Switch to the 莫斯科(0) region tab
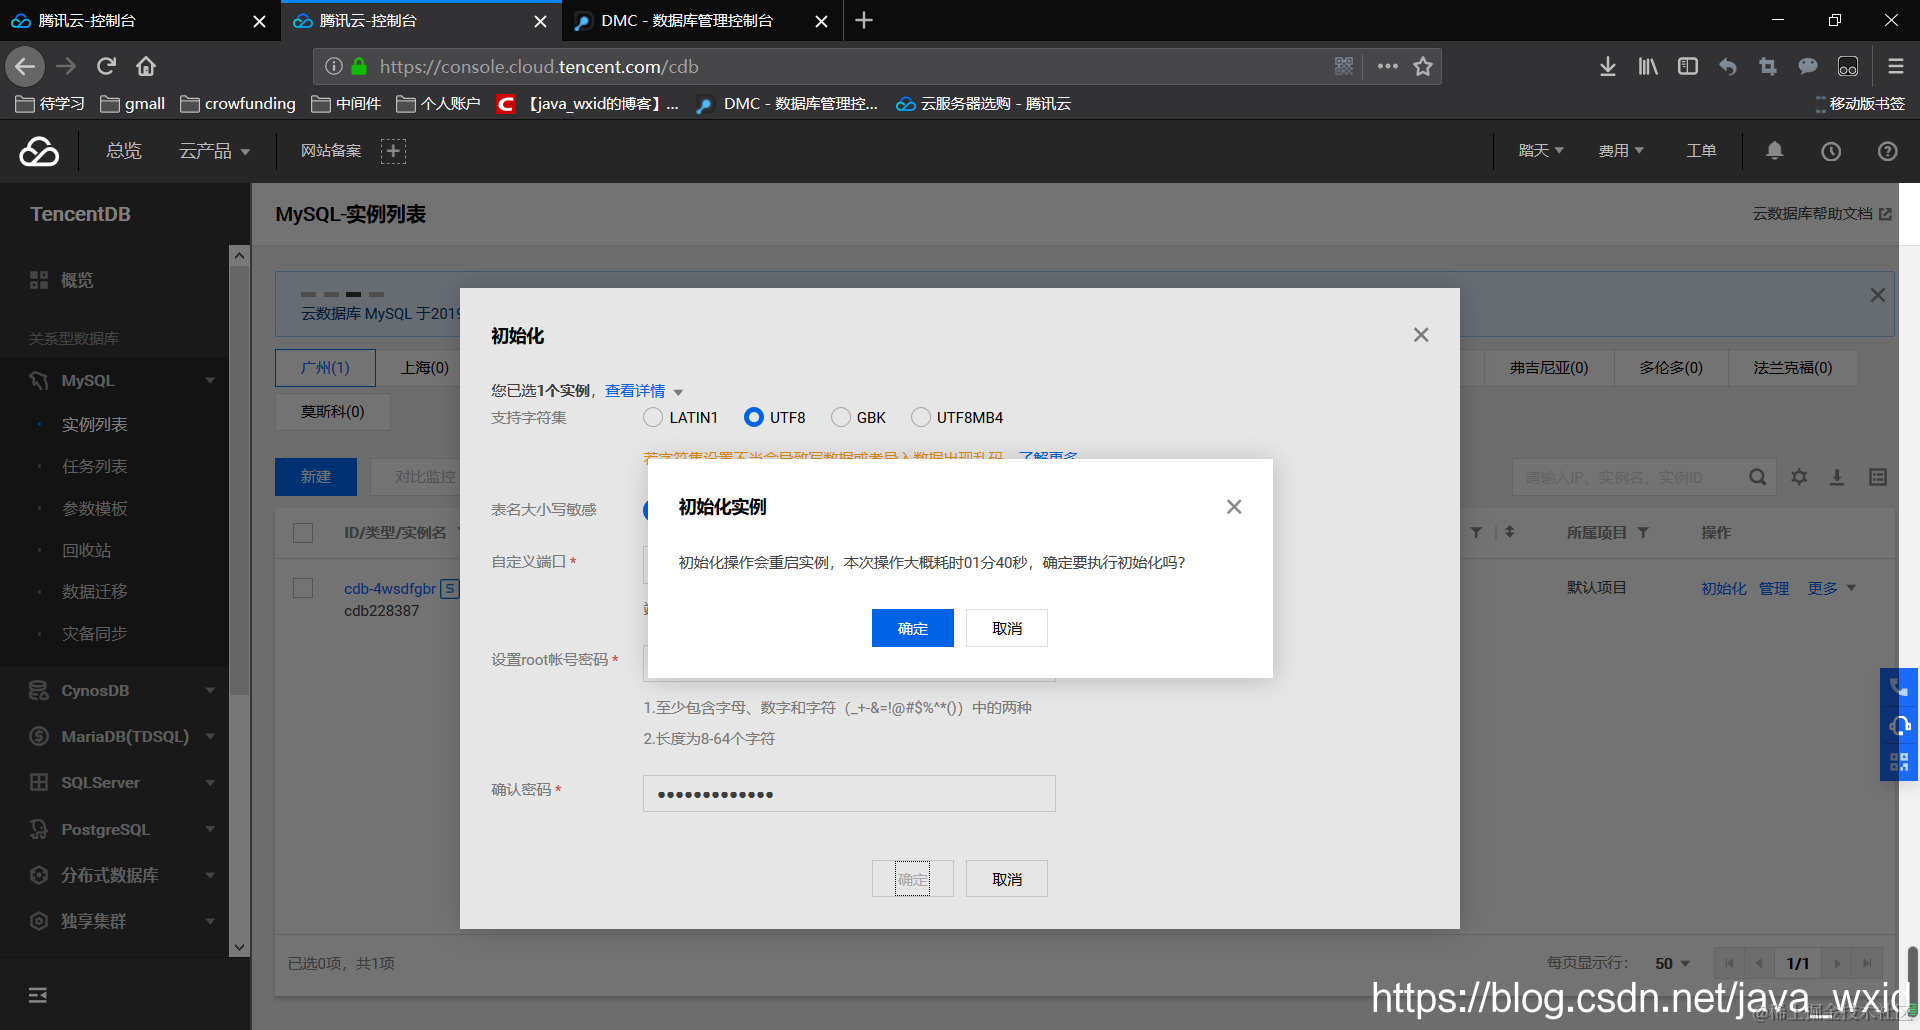The image size is (1920, 1030). (333, 412)
